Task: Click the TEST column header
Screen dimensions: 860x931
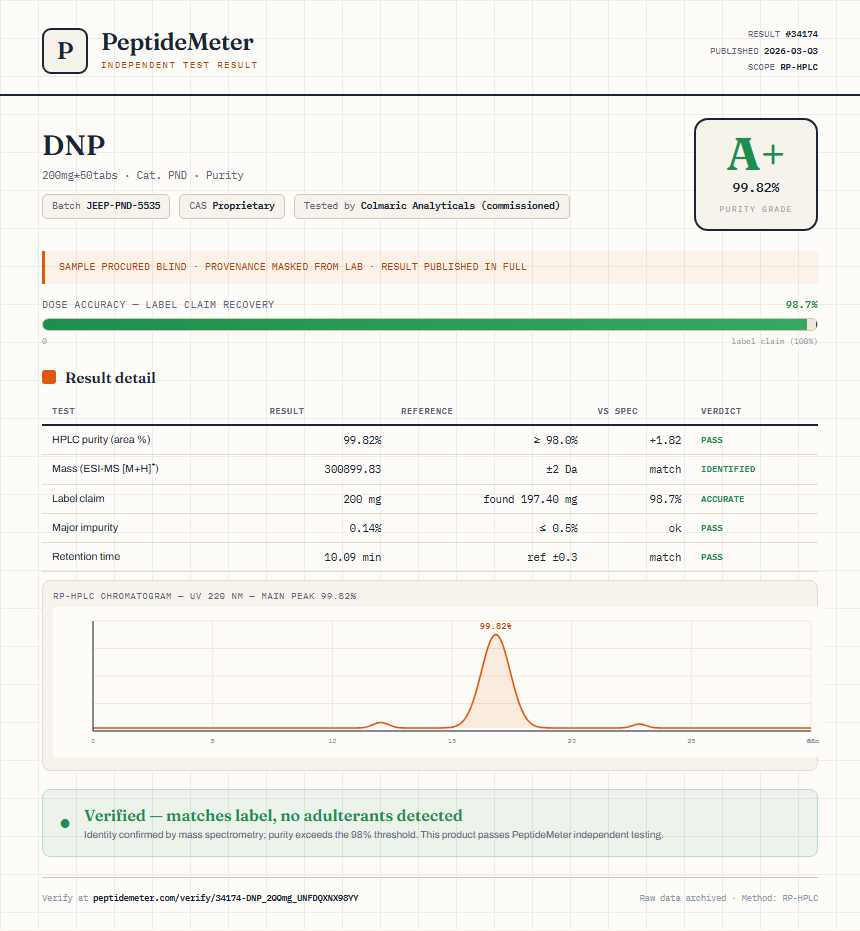Action: (64, 411)
